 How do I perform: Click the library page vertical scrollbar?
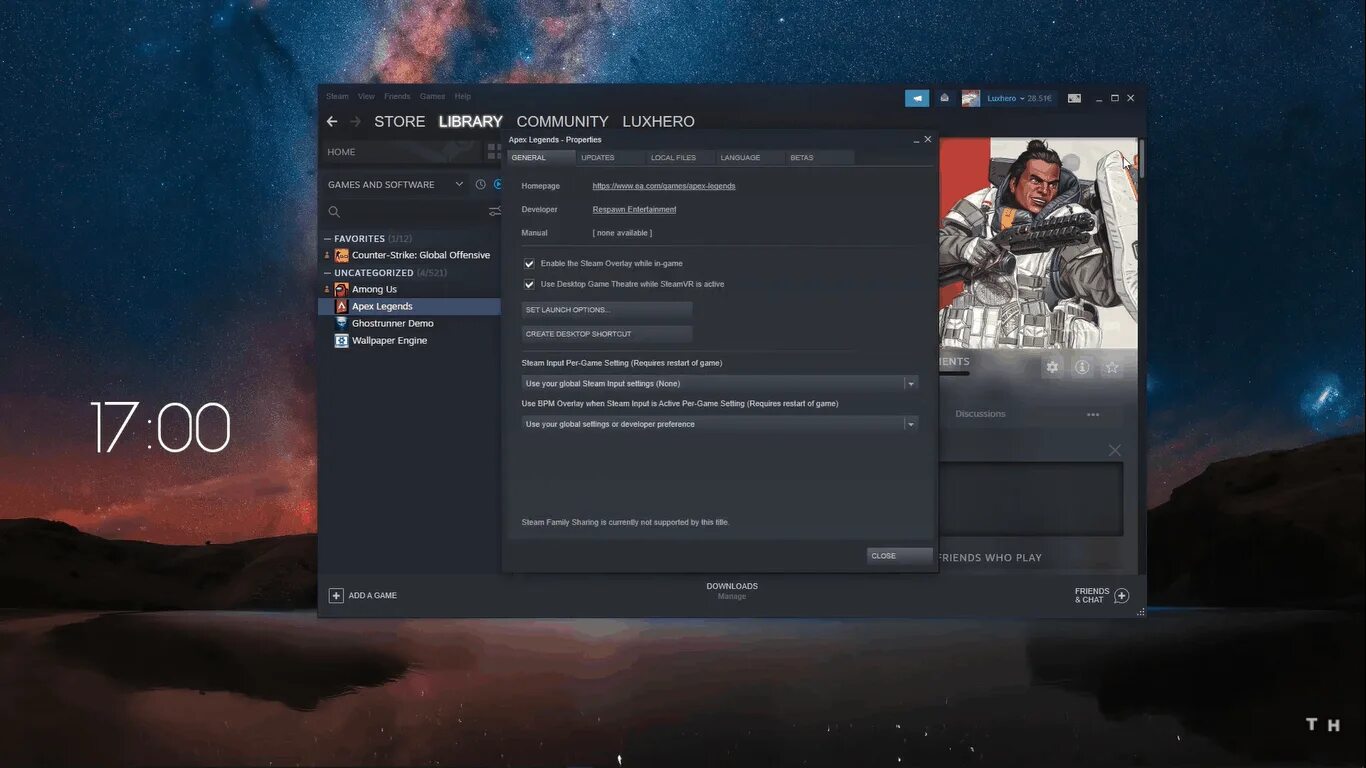(x=1141, y=158)
